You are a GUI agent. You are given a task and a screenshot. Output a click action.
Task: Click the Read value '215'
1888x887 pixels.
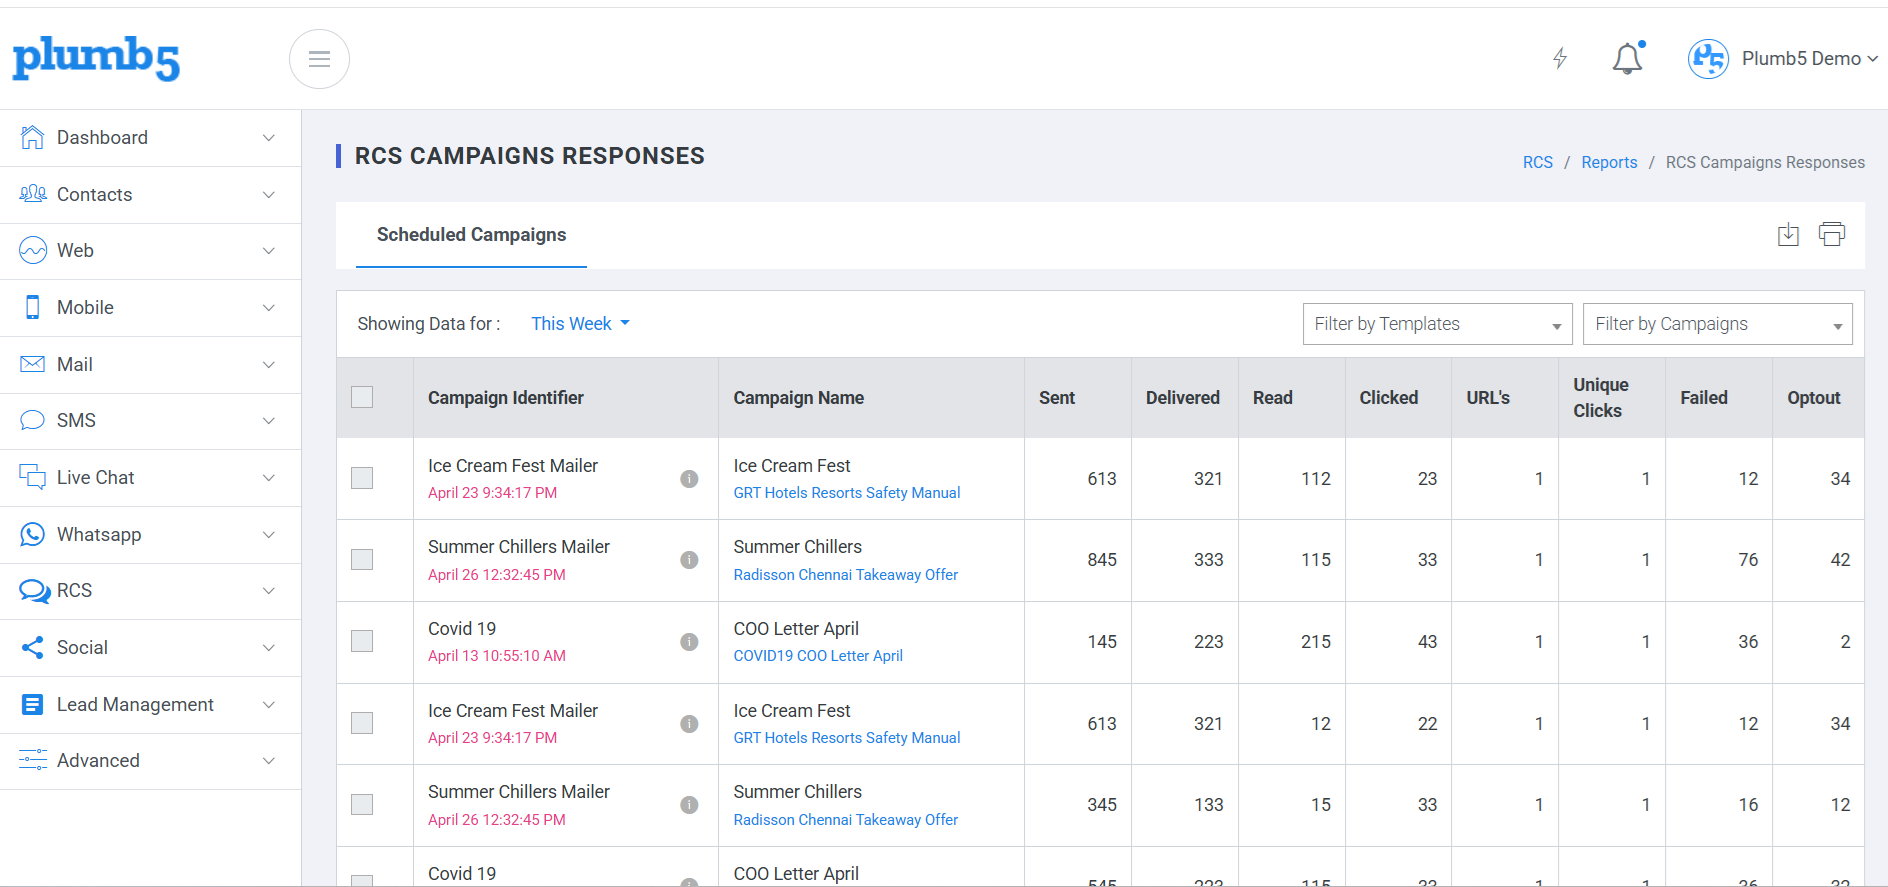[x=1316, y=642]
